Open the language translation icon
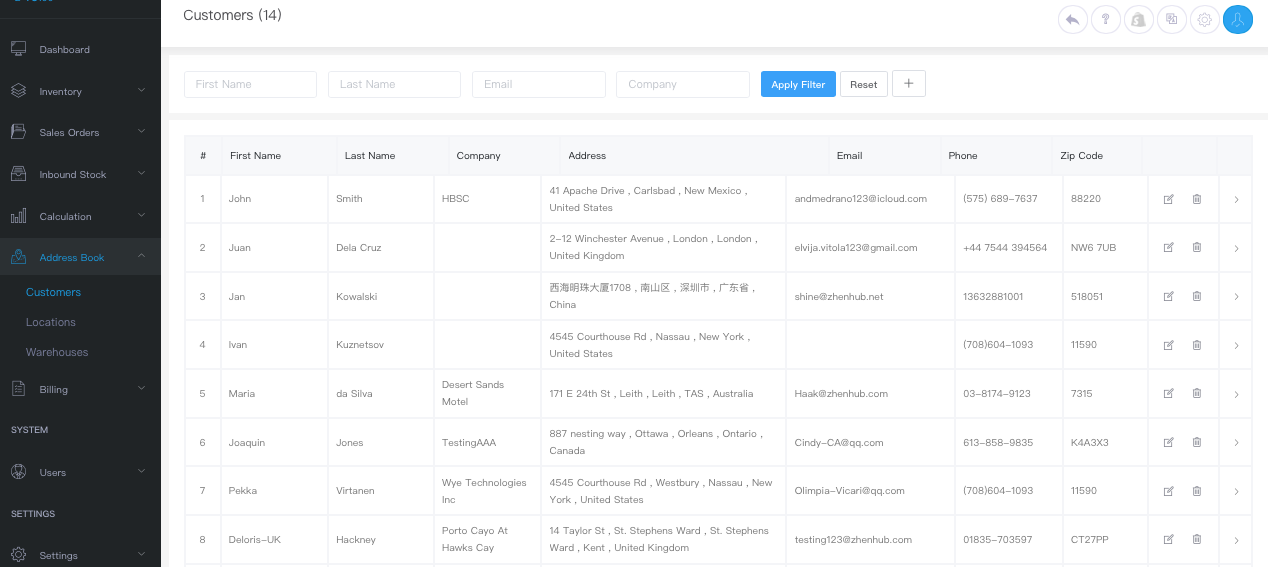The width and height of the screenshot is (1268, 567). 1172,19
